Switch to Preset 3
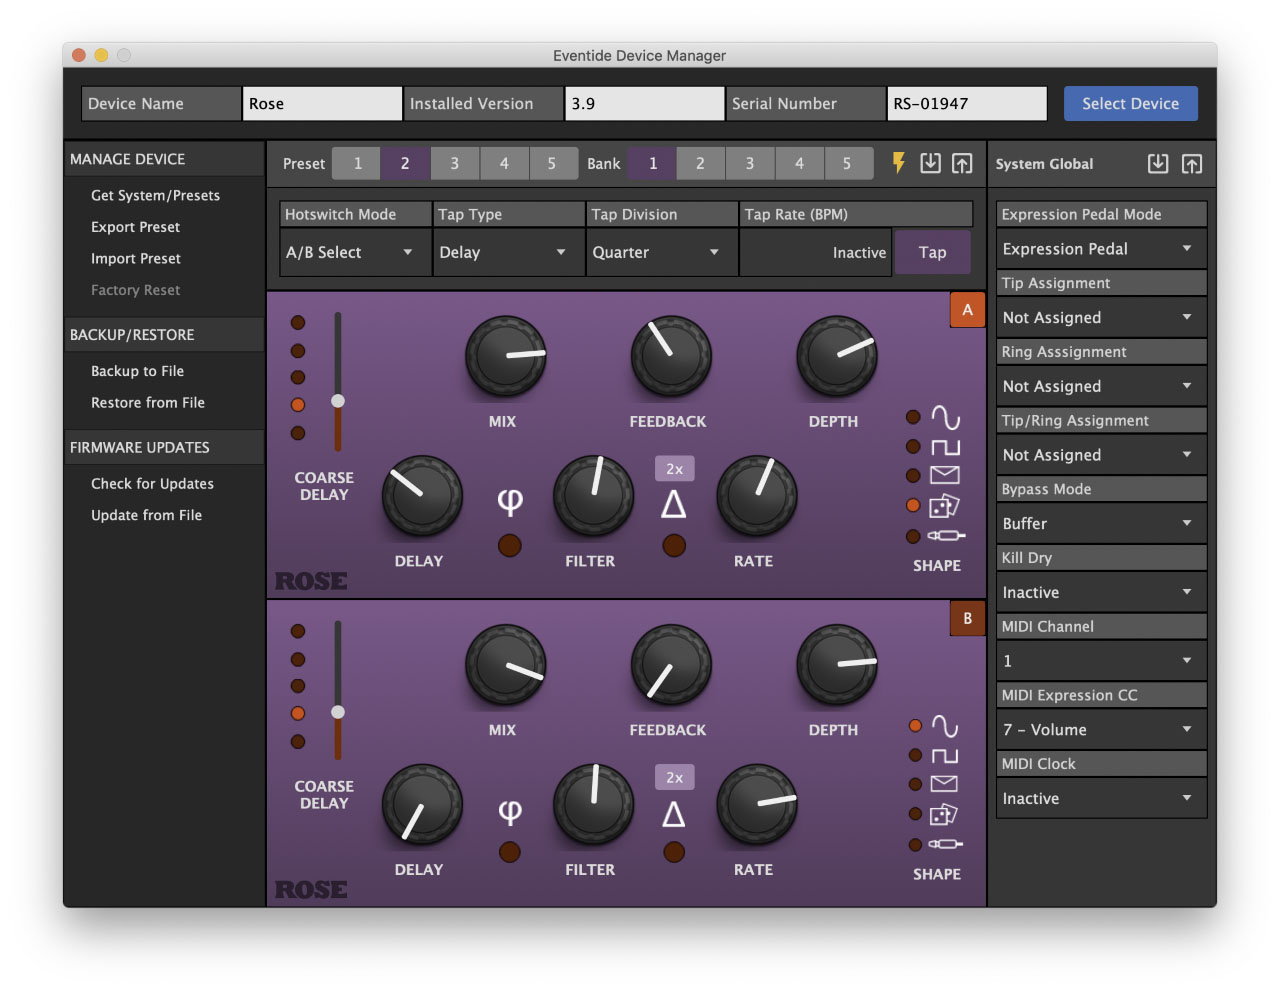 tap(454, 164)
